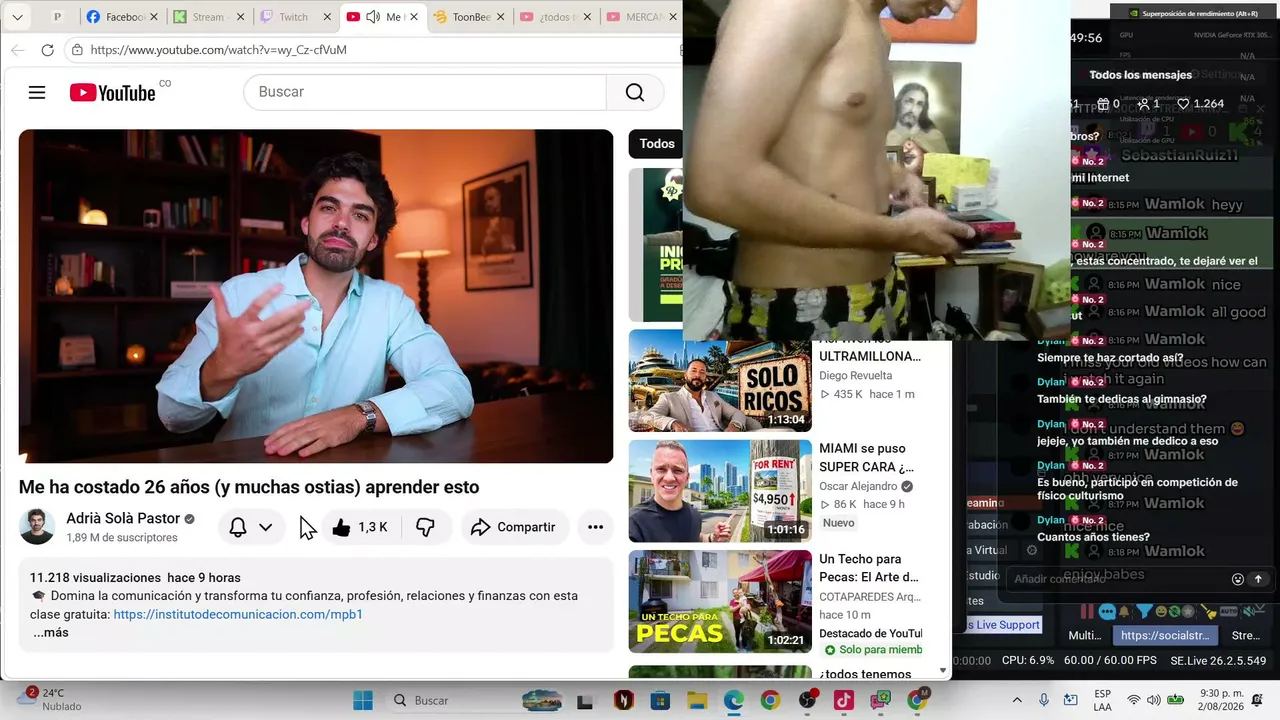Select the Todos filter chip
The image size is (1280, 720).
coord(656,144)
